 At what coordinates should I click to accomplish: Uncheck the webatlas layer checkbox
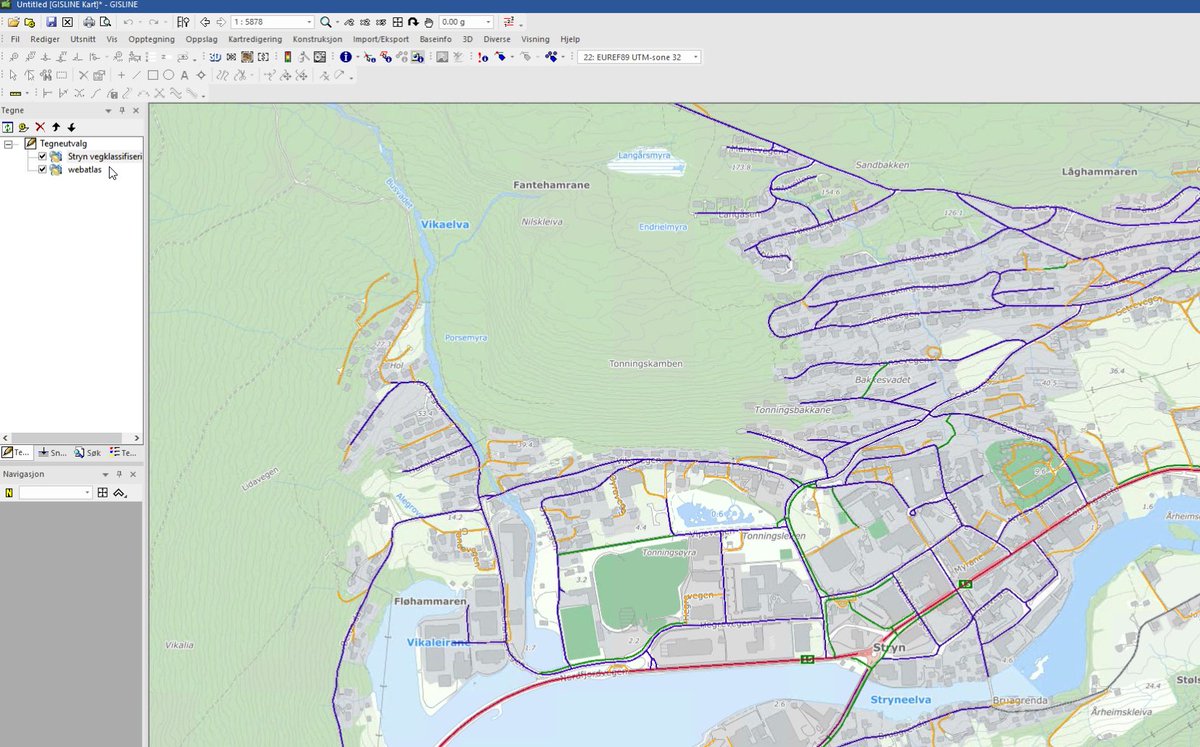pos(42,170)
